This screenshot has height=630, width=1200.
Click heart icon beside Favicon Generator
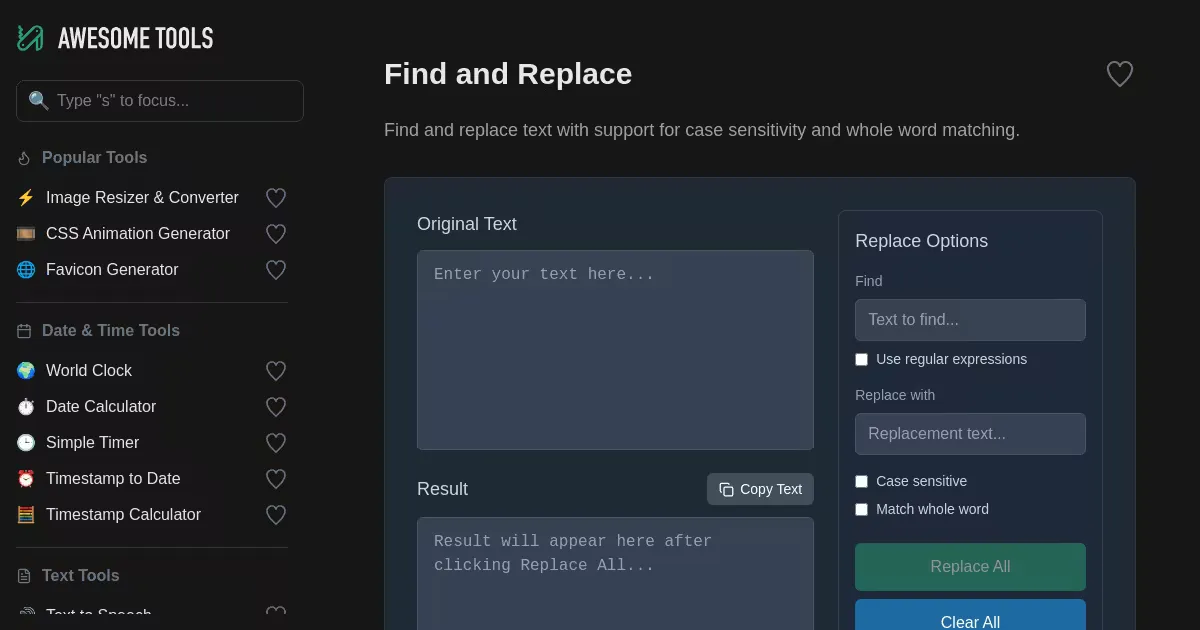coord(276,270)
